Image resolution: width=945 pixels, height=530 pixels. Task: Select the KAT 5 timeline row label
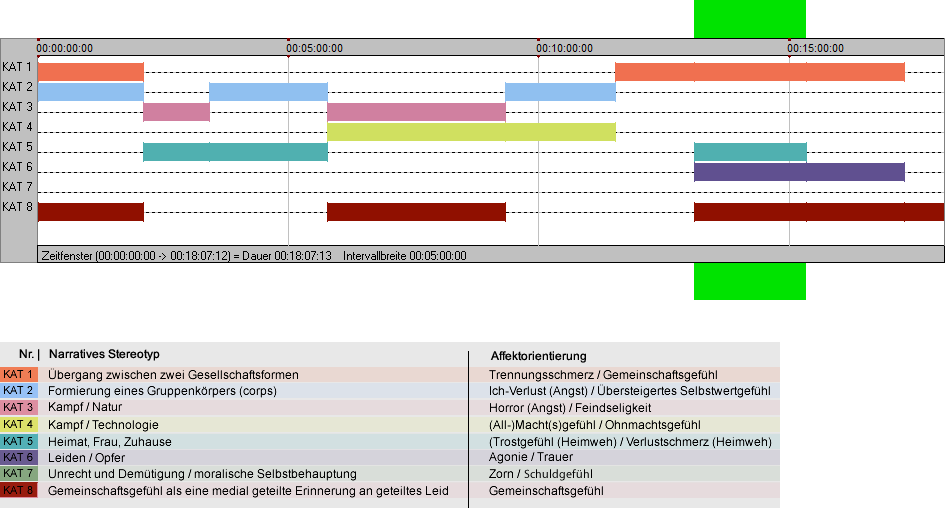tap(17, 147)
